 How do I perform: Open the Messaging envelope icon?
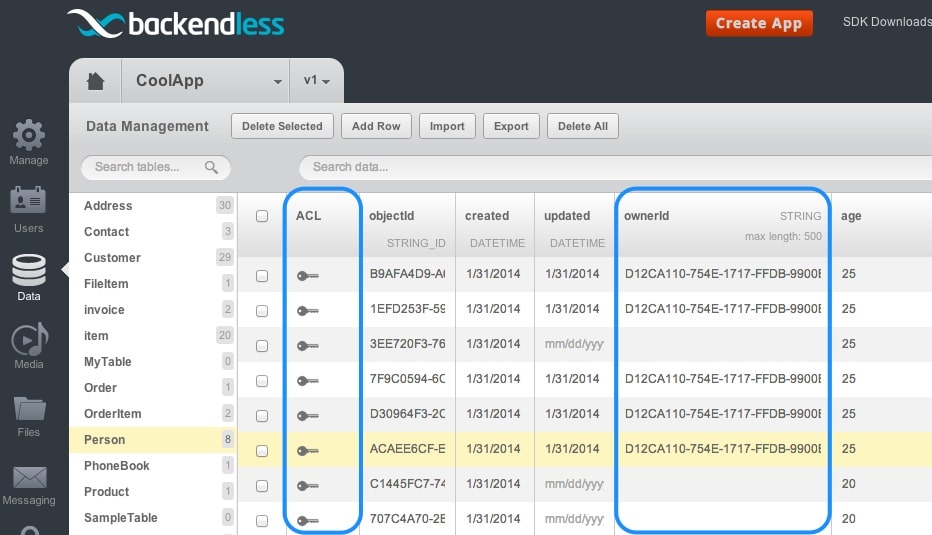[x=29, y=477]
